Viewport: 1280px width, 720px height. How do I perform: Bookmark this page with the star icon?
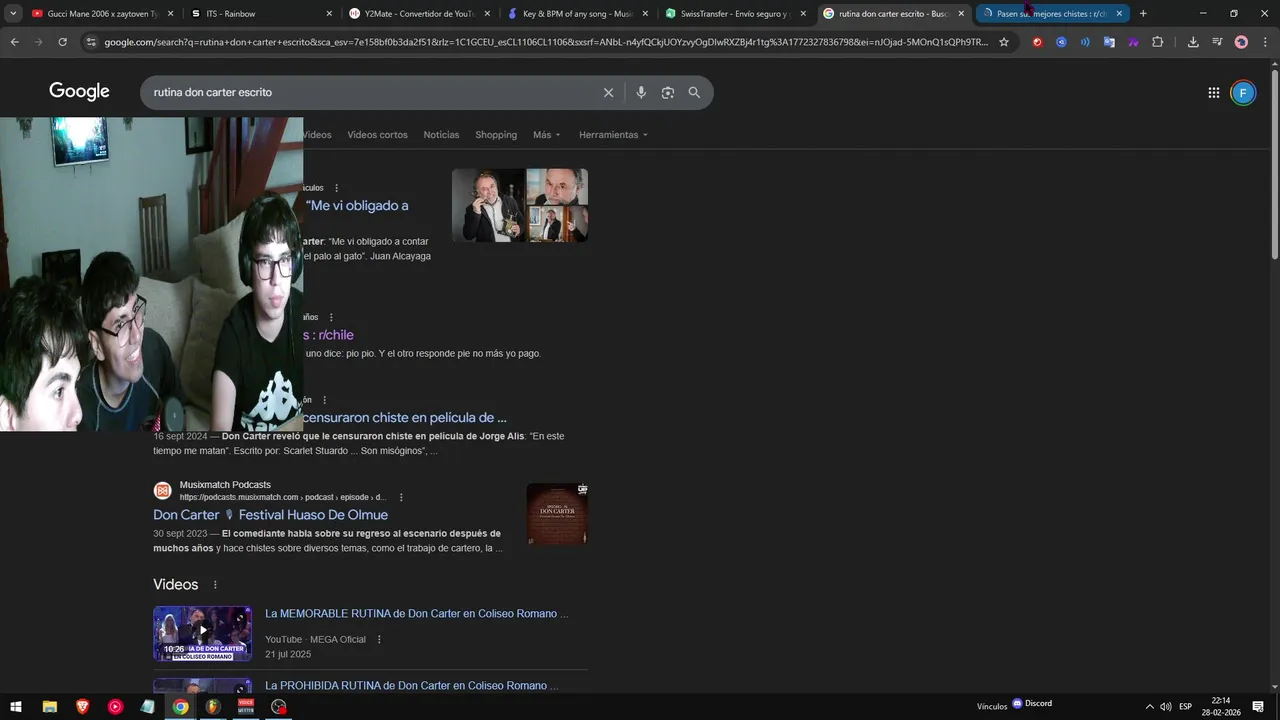click(1004, 42)
